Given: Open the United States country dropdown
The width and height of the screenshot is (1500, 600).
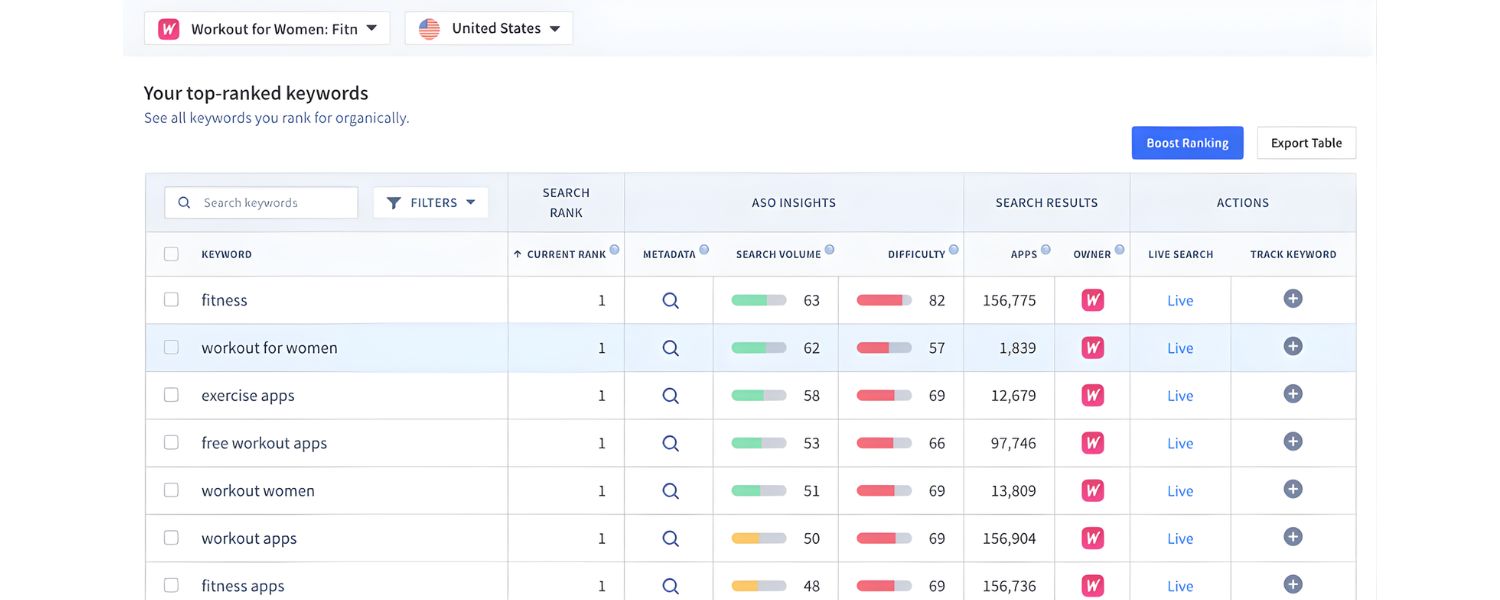Looking at the screenshot, I should point(488,28).
